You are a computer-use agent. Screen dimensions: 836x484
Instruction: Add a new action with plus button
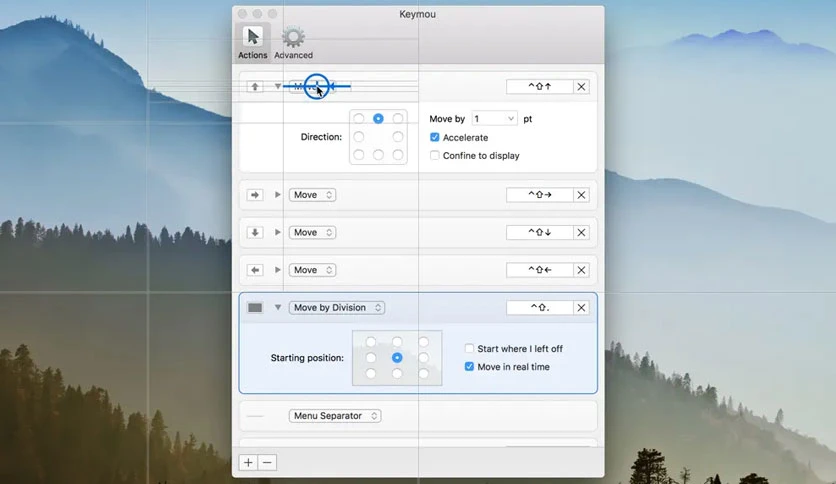point(248,462)
